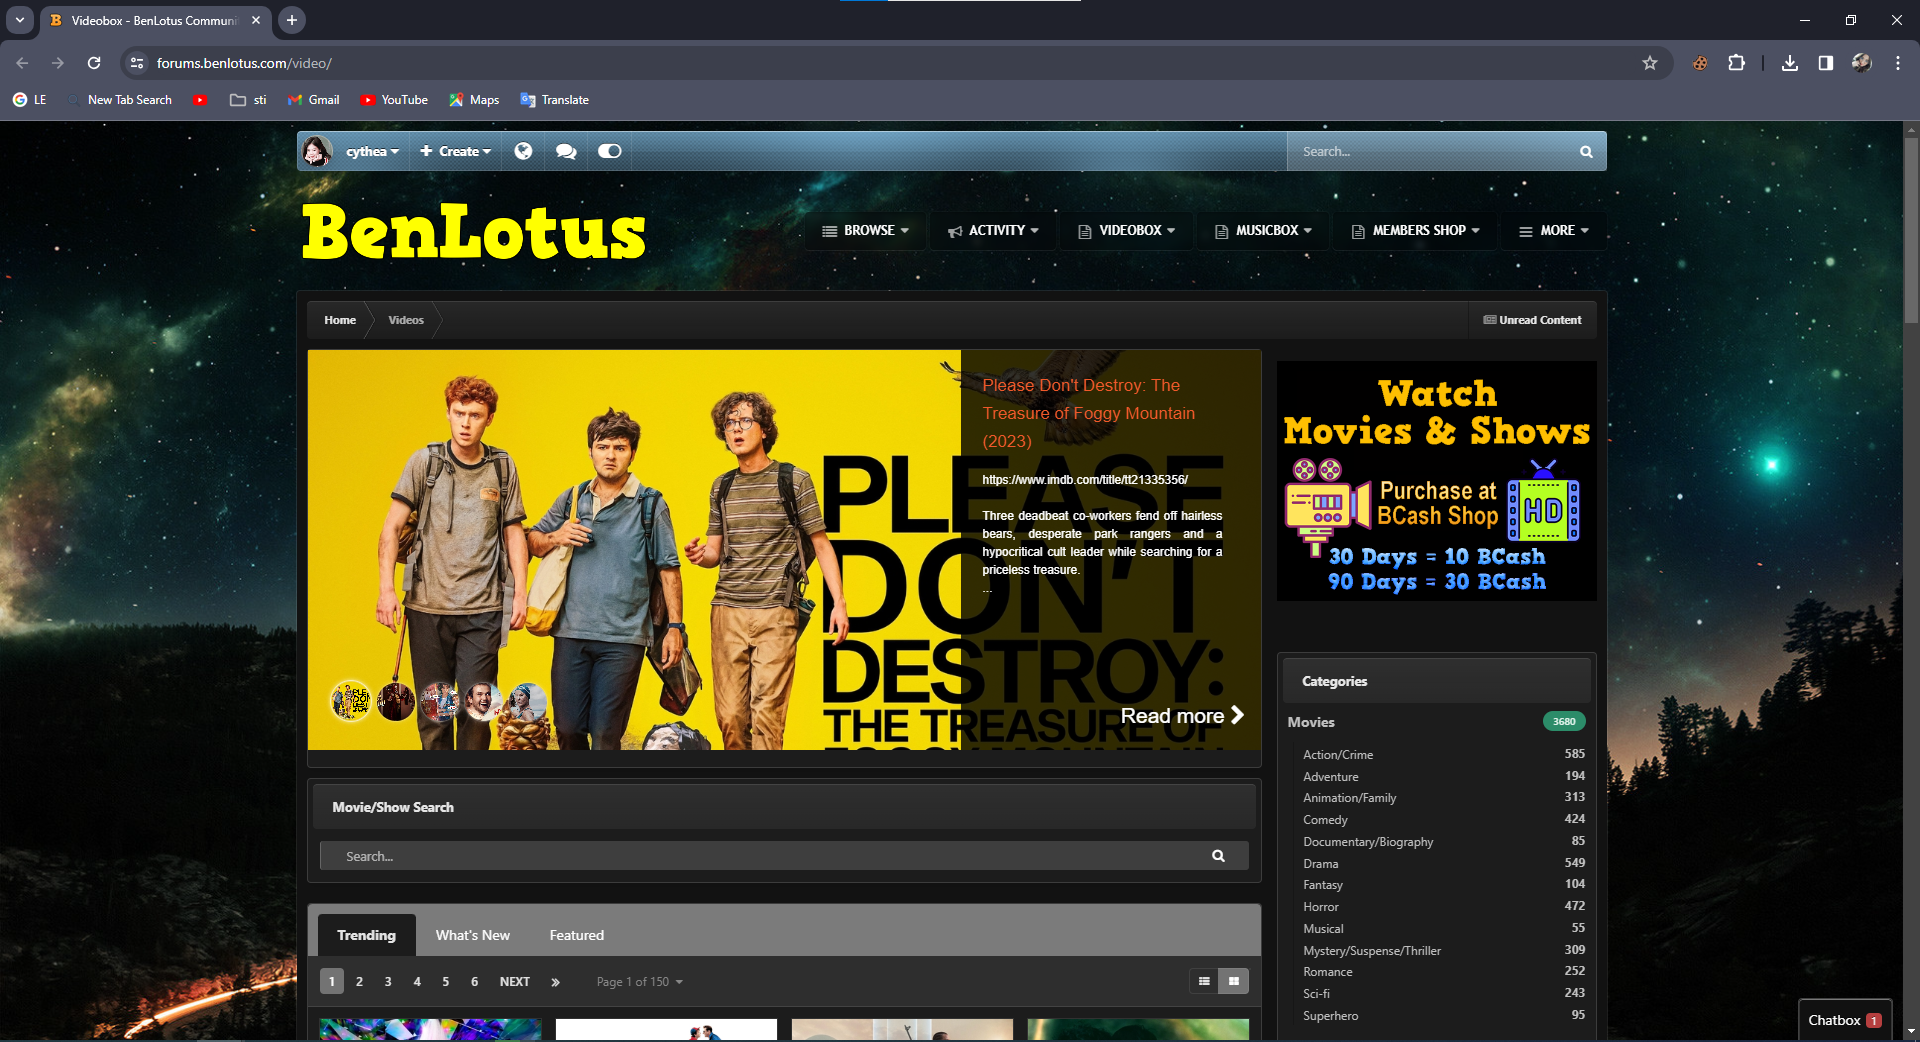
Task: Toggle the theme switch in user bar
Action: 610,151
